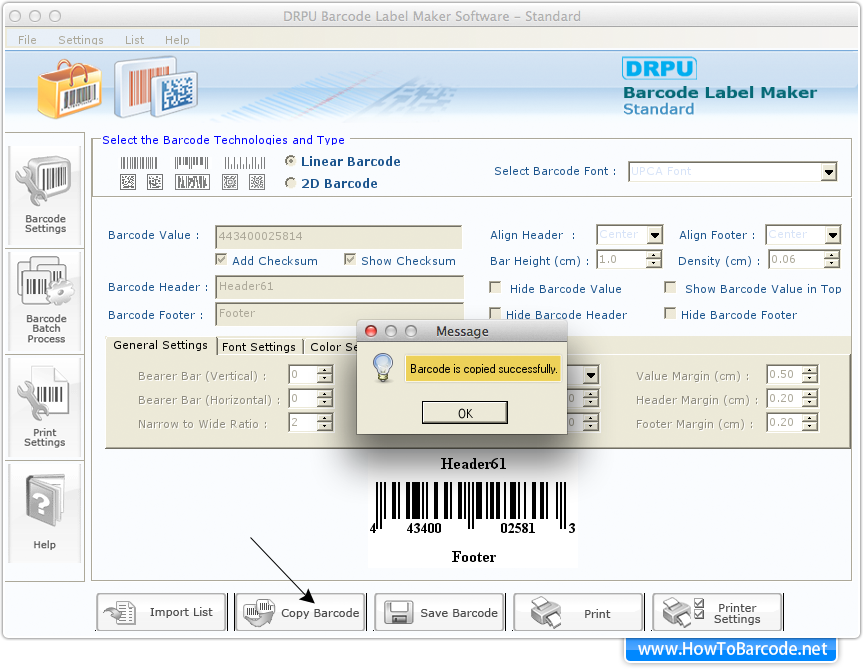Click the Printer Settings button

click(x=717, y=612)
